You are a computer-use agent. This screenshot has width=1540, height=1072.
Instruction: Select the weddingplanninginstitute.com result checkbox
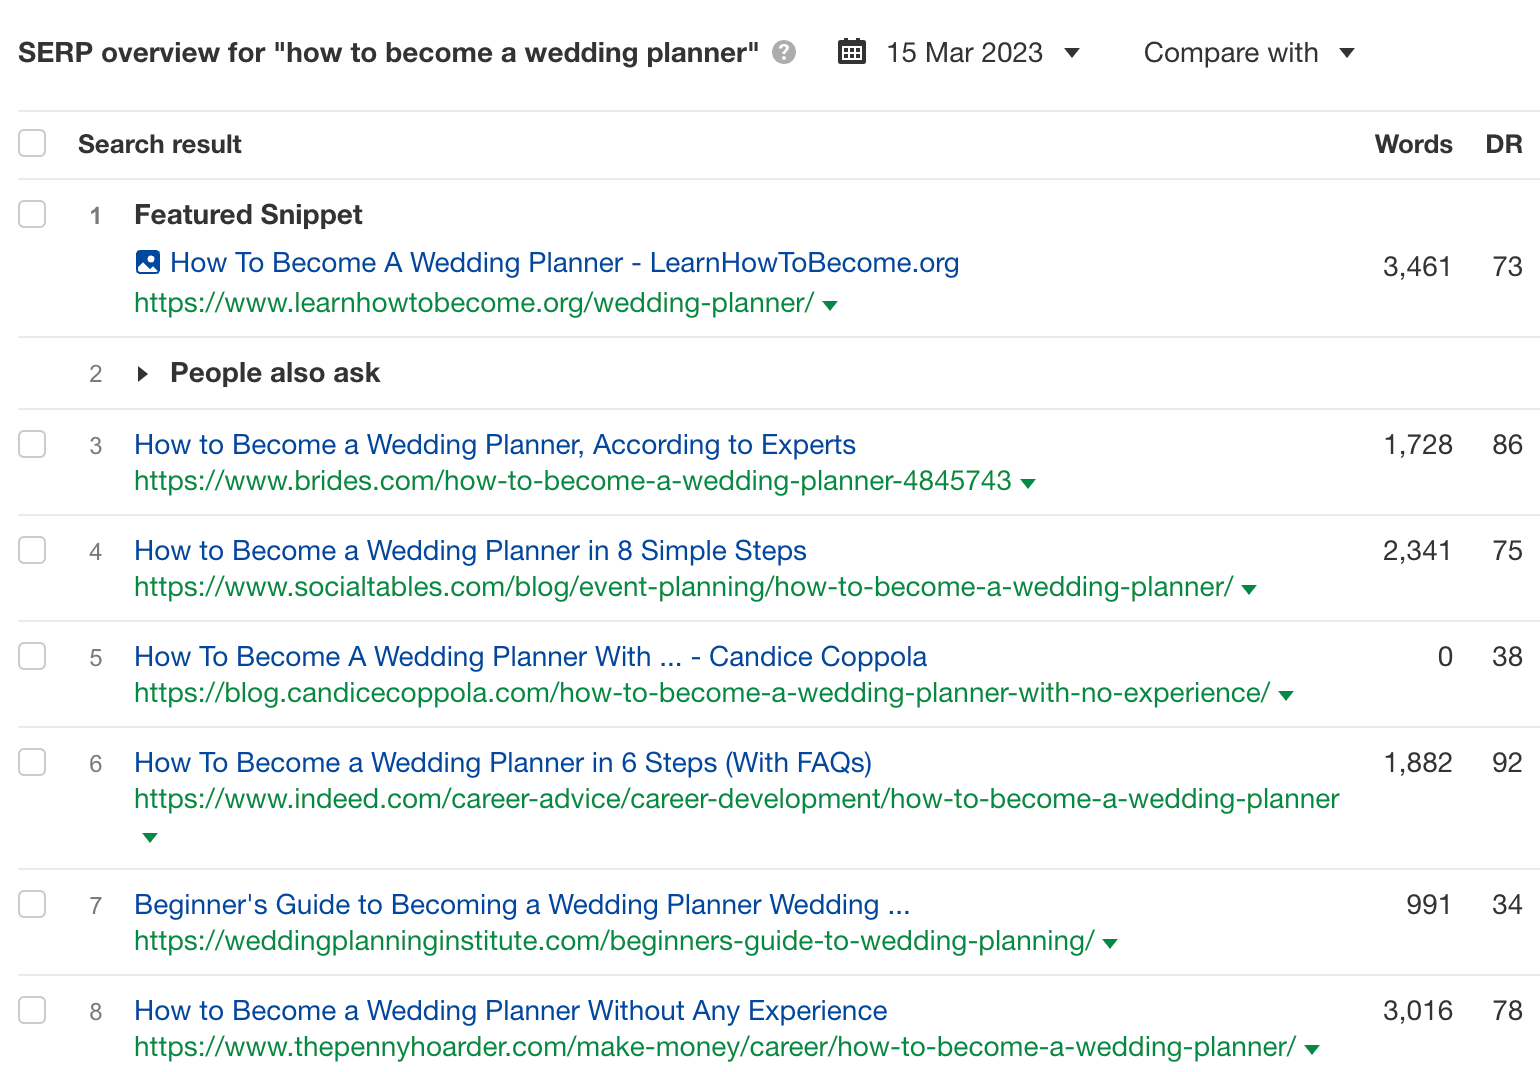click(31, 904)
